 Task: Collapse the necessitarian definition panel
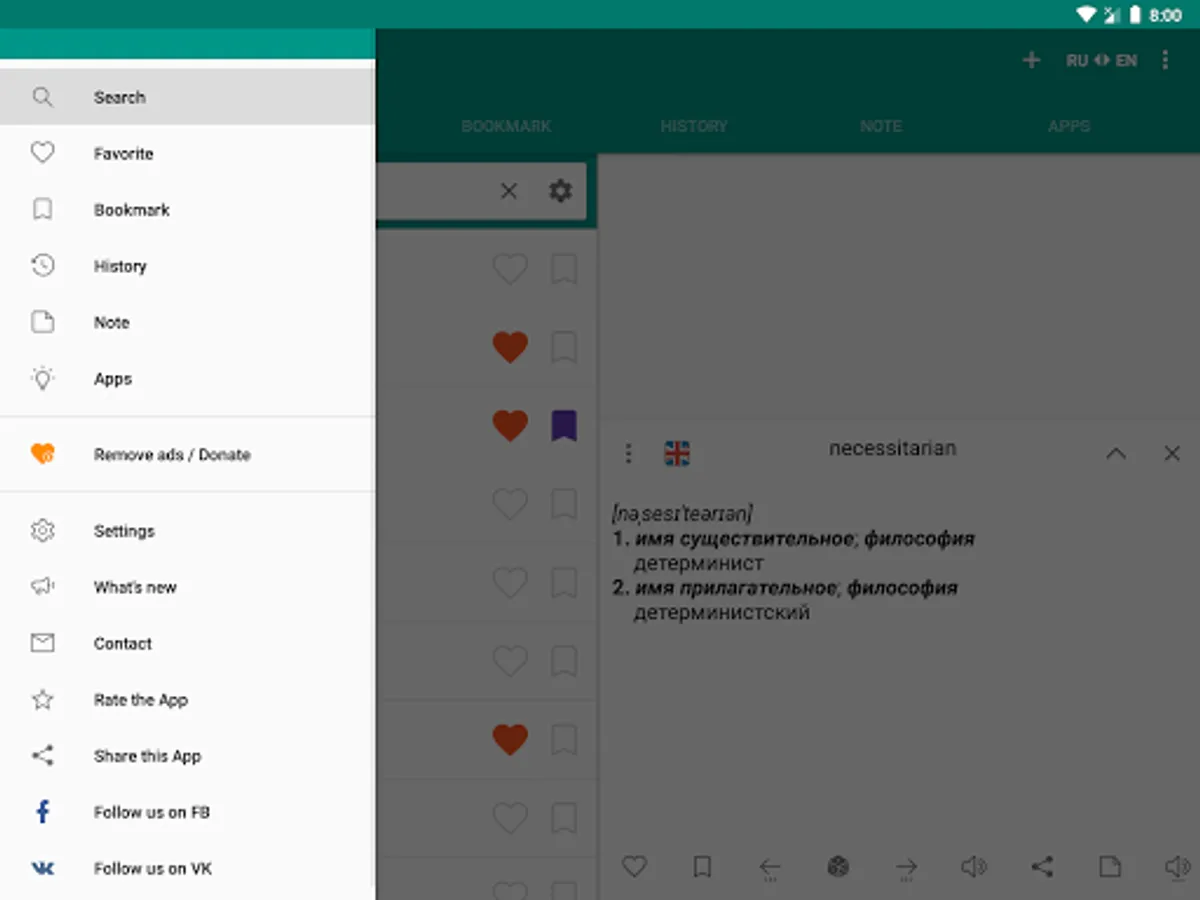click(1116, 454)
